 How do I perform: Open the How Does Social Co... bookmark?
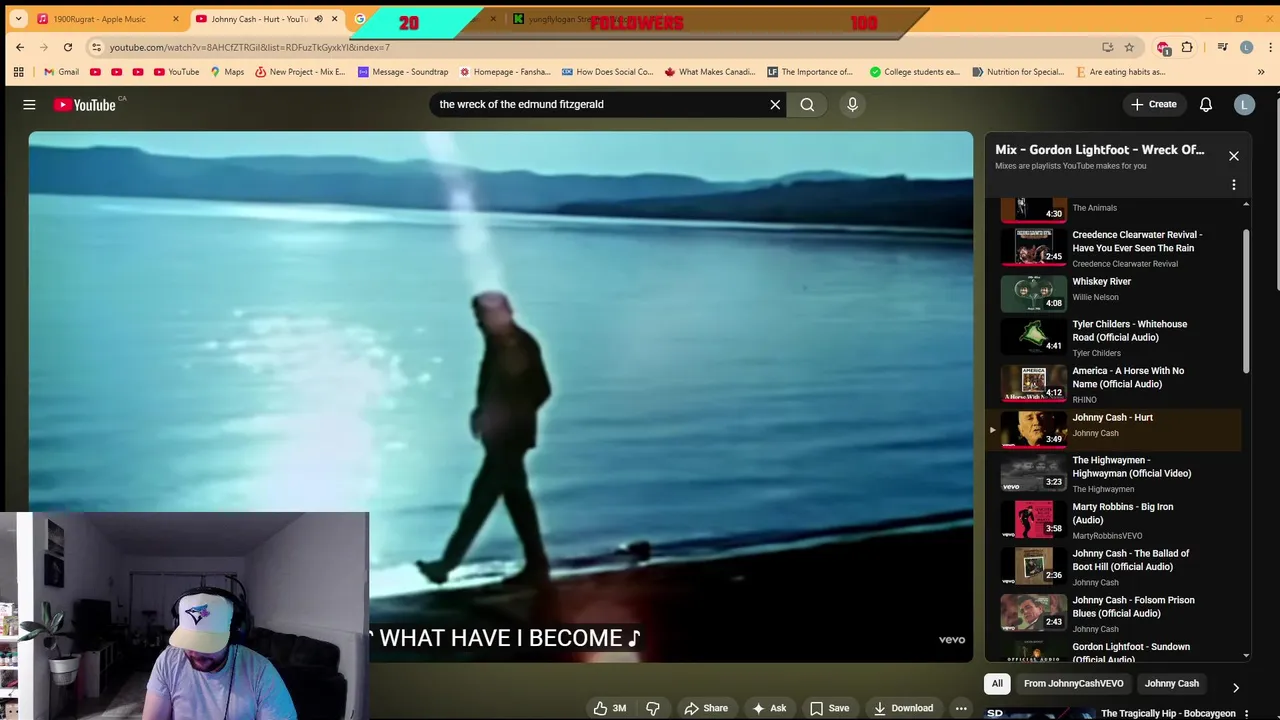click(607, 72)
